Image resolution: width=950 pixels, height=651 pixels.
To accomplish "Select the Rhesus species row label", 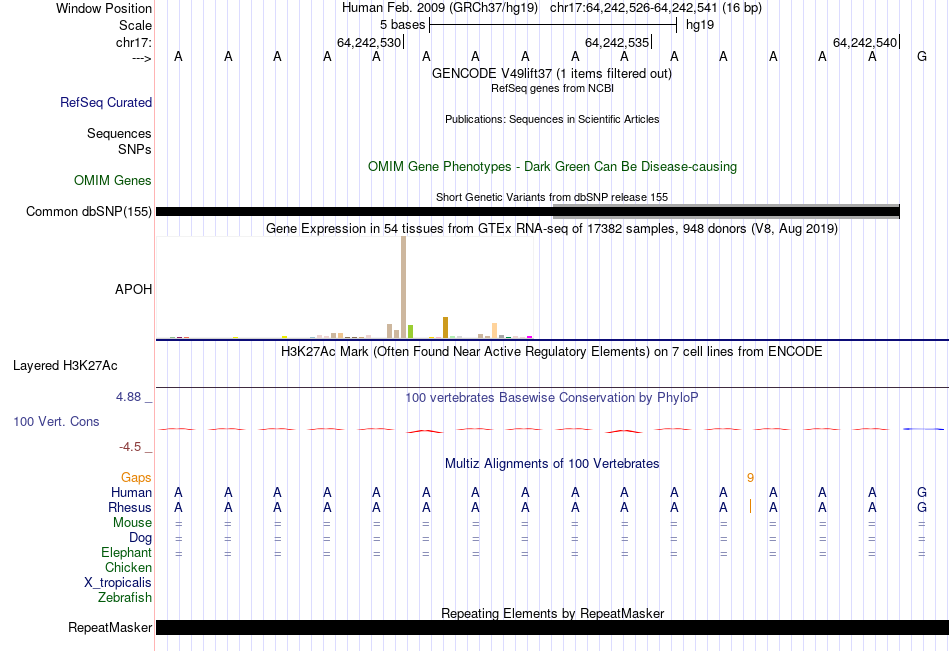I will click(x=130, y=507).
